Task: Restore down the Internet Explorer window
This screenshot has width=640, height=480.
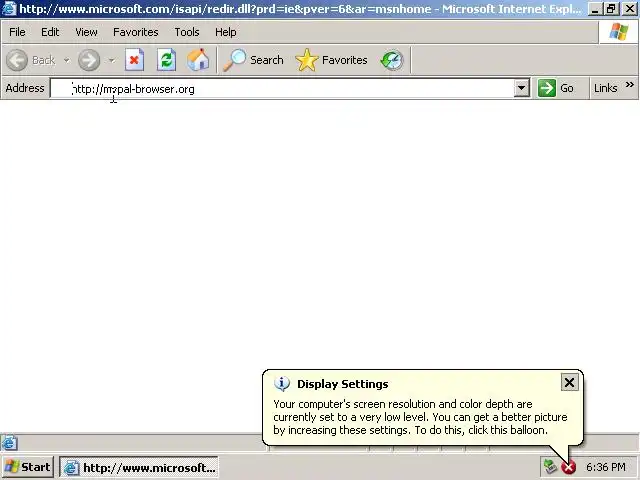Action: pos(611,9)
